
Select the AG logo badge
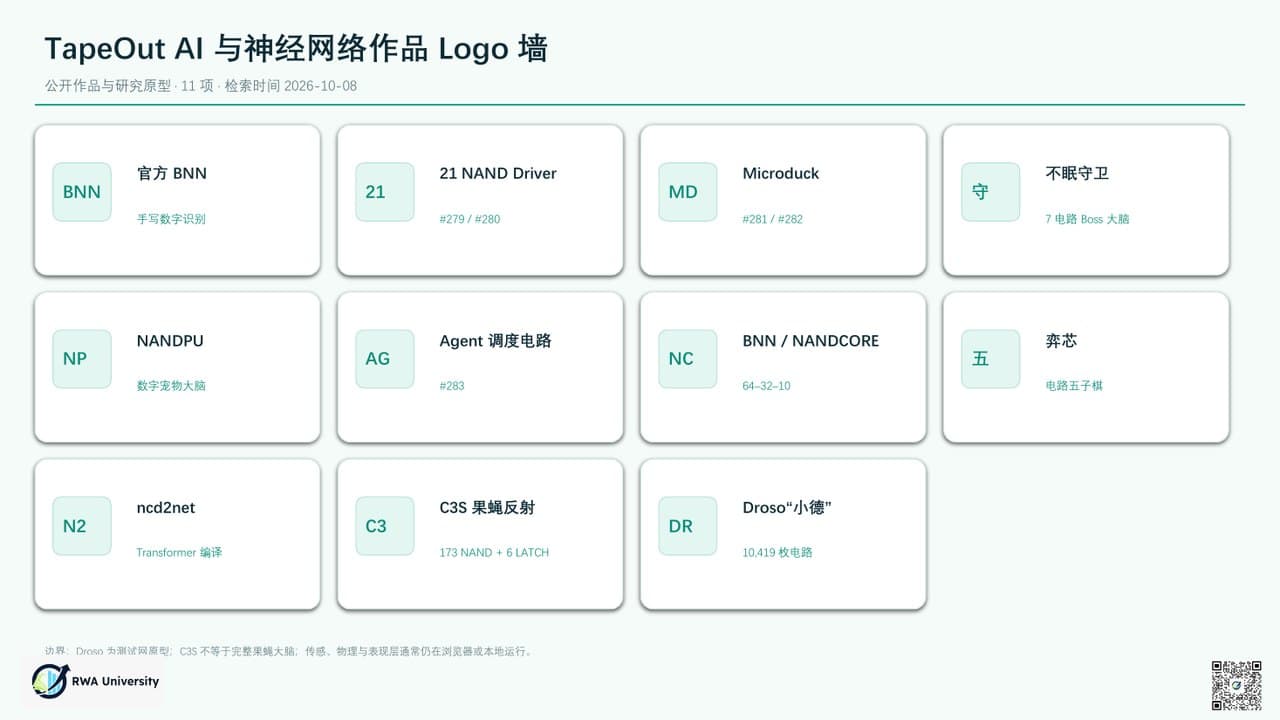point(385,359)
